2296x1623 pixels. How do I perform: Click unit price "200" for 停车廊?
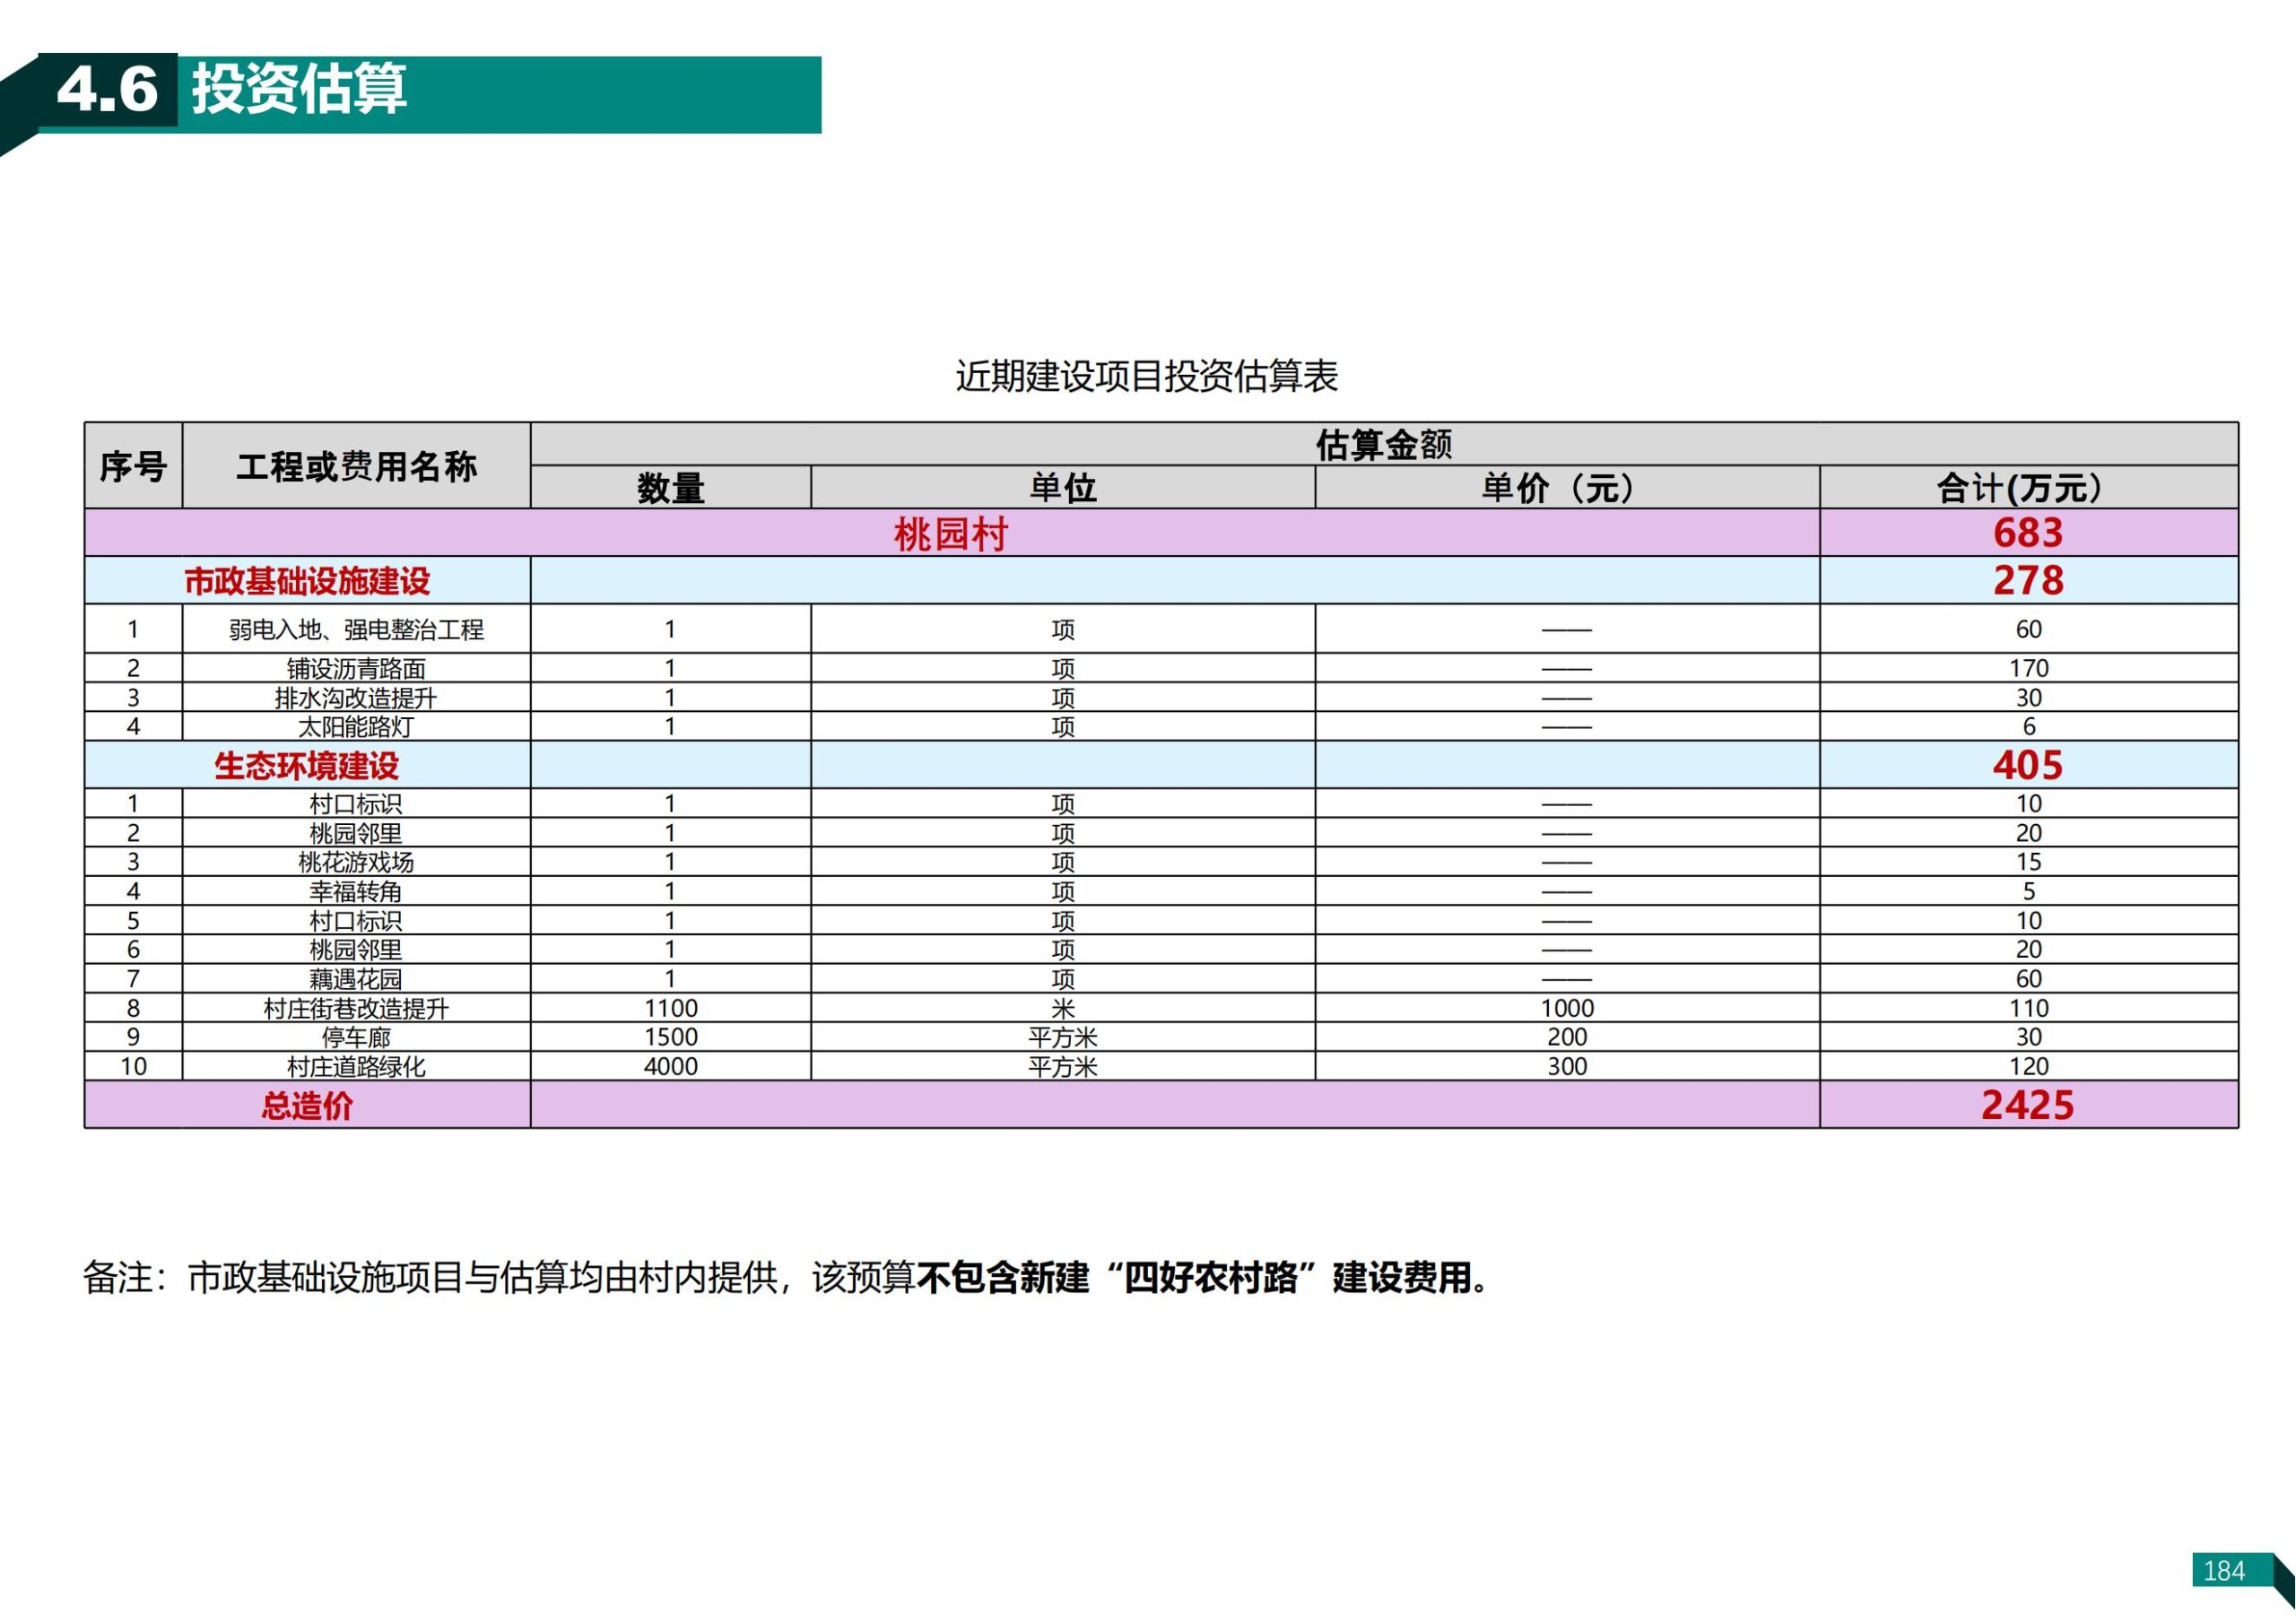point(1567,1038)
